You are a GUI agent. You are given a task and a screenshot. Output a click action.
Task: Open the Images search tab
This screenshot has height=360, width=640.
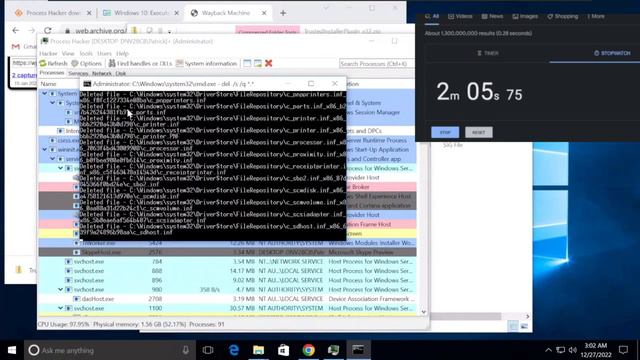(x=525, y=16)
